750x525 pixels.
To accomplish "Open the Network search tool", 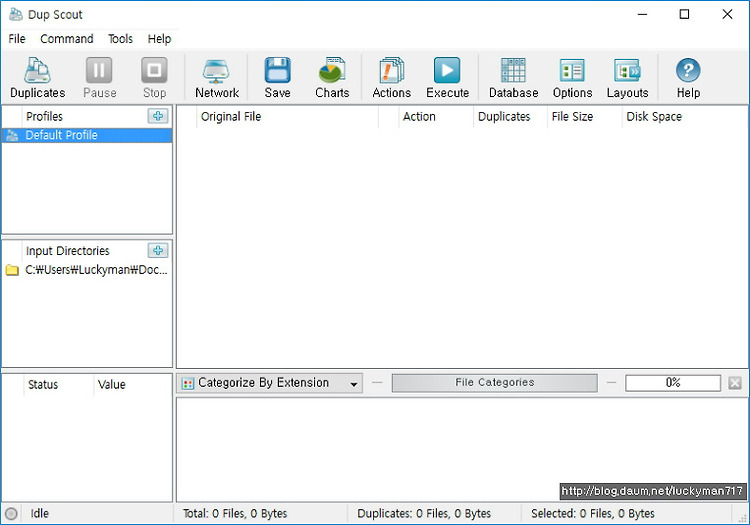I will [217, 77].
